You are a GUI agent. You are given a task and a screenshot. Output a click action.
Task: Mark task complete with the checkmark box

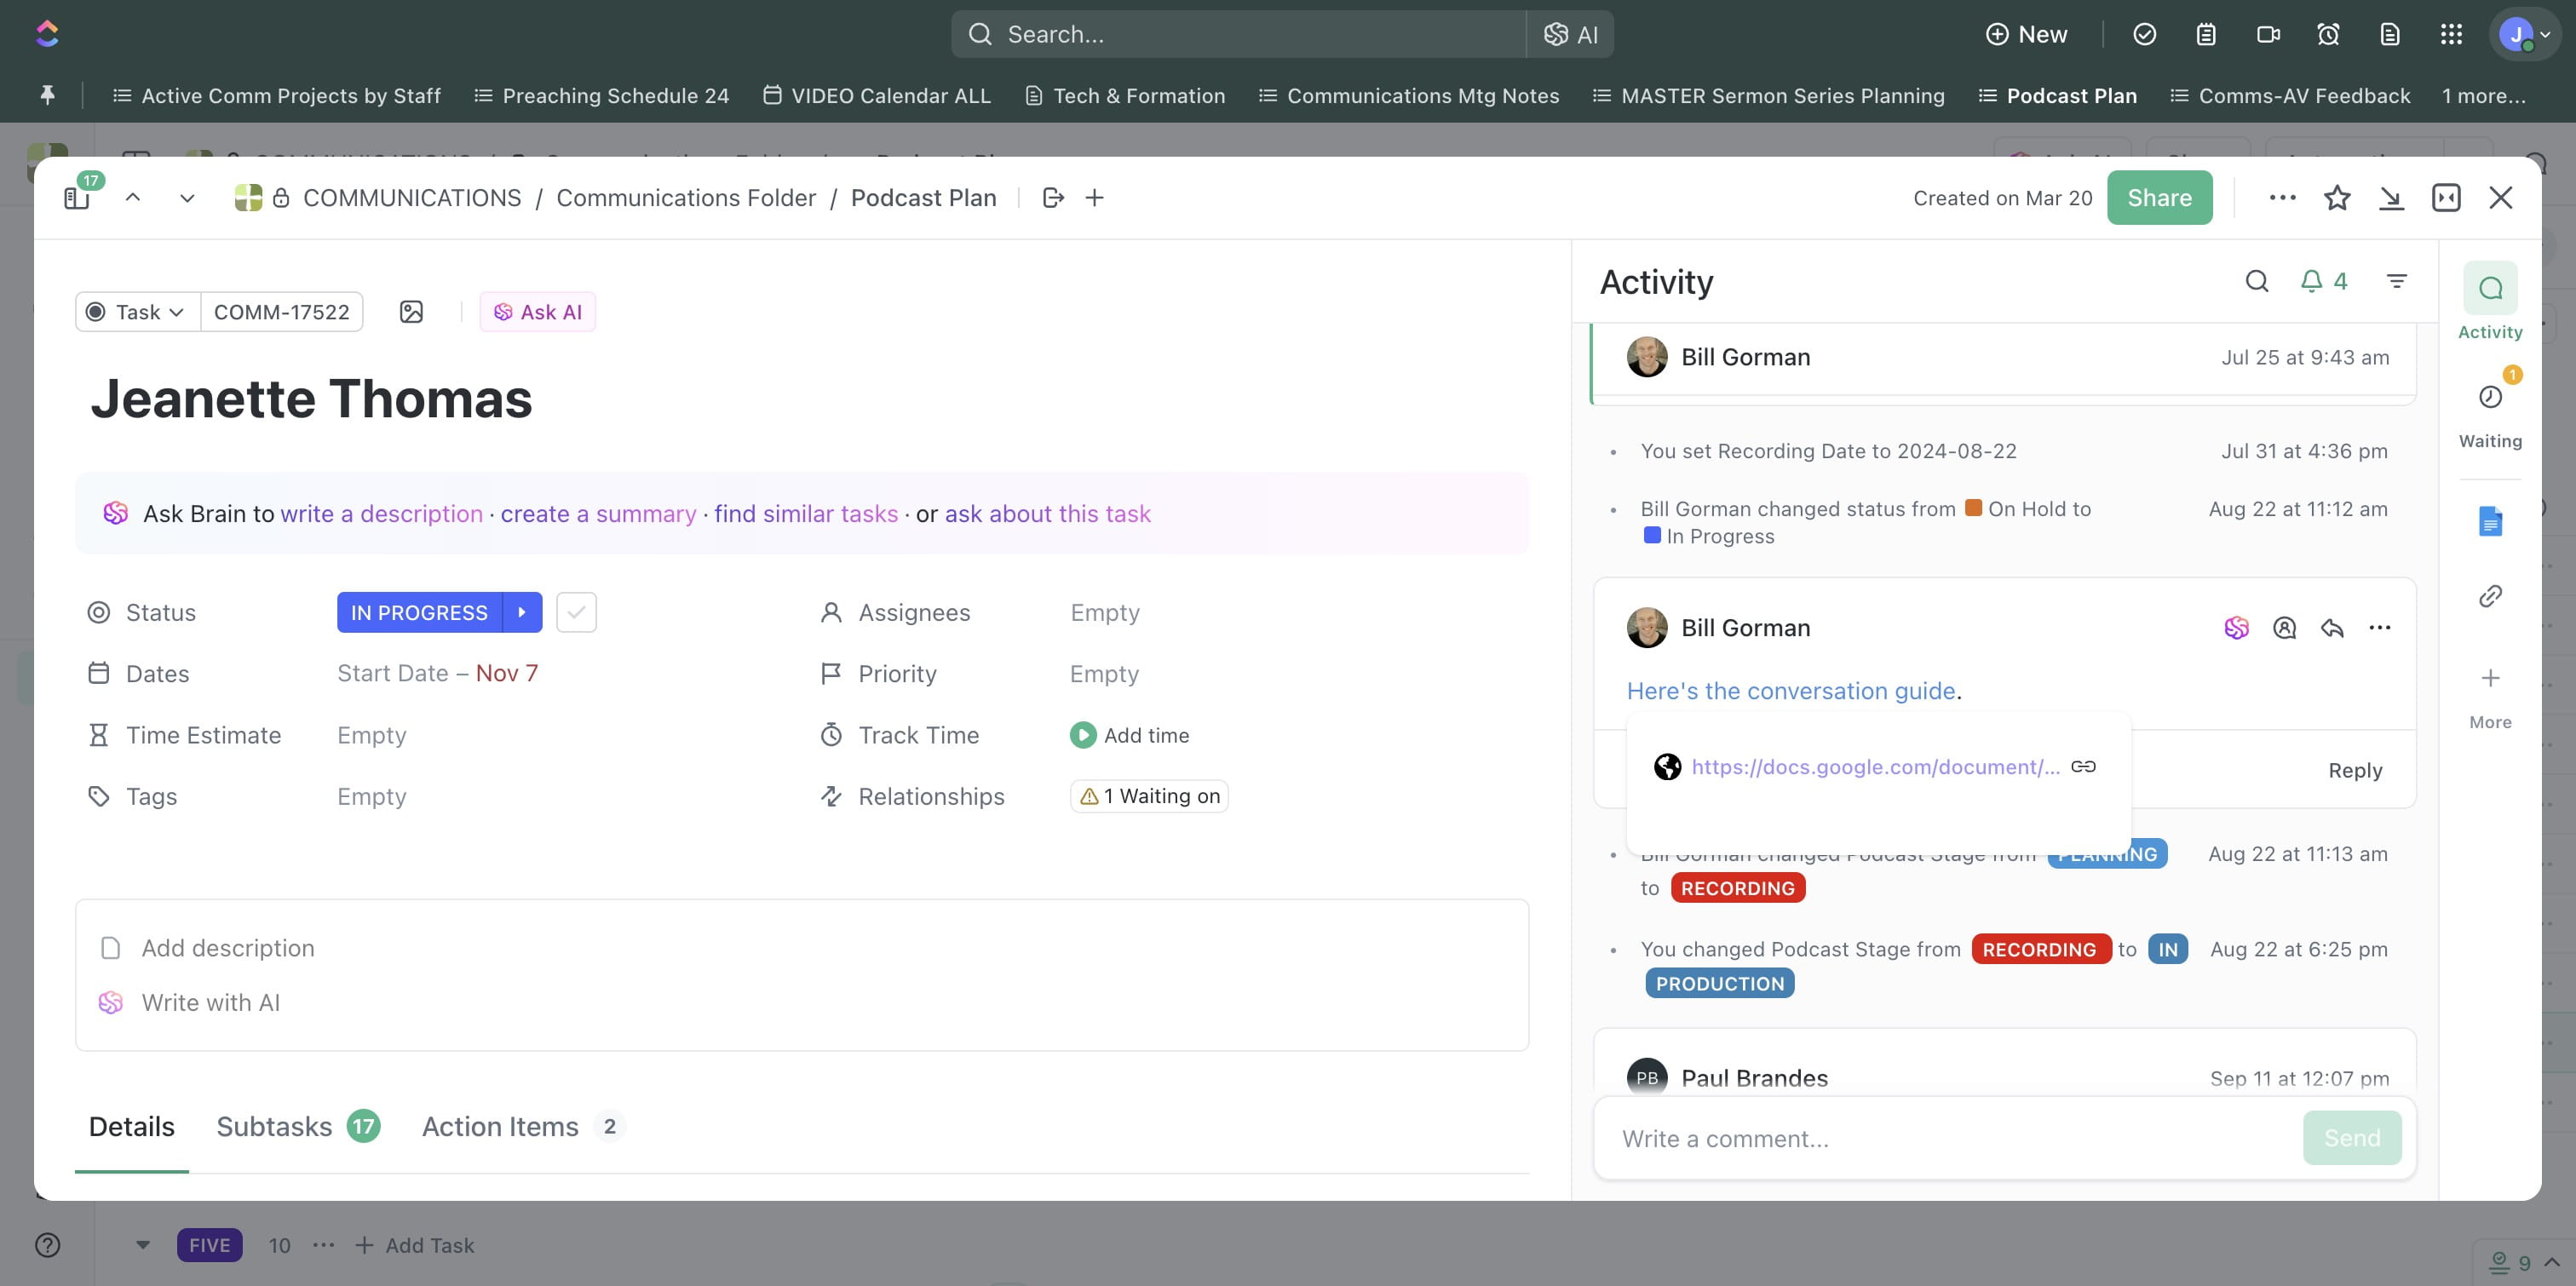(x=576, y=612)
